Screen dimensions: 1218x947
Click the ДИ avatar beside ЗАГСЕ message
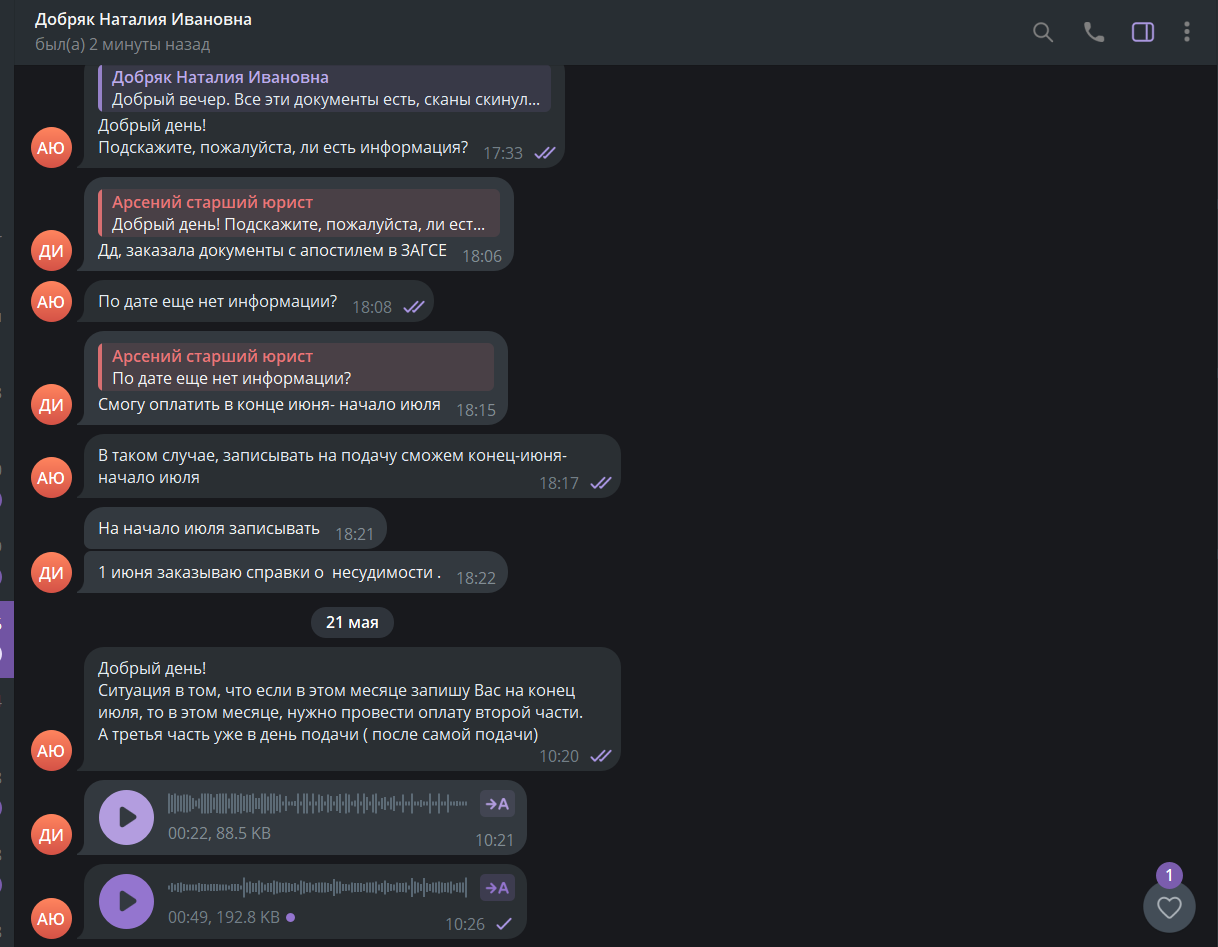(x=51, y=251)
